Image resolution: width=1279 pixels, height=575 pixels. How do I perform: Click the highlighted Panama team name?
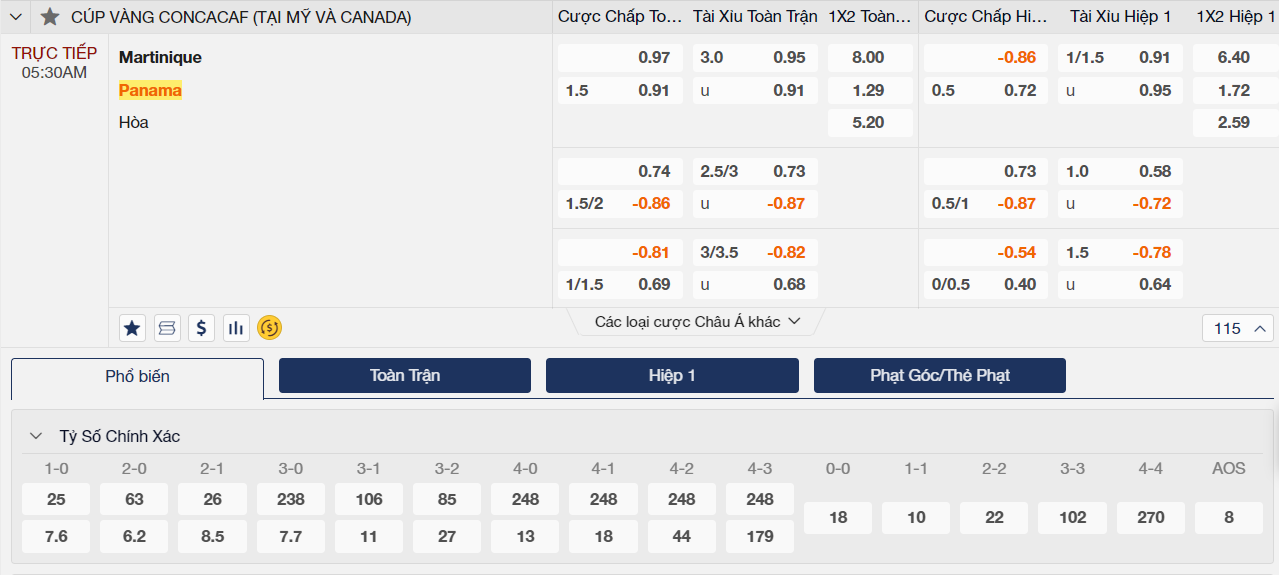point(150,90)
